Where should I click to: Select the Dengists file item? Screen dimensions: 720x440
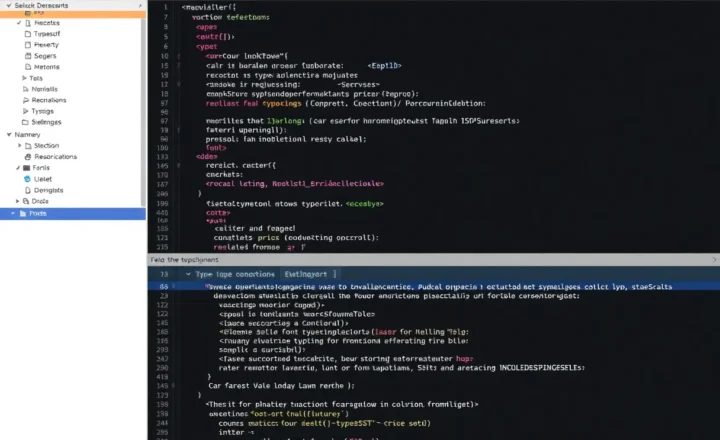pos(48,190)
